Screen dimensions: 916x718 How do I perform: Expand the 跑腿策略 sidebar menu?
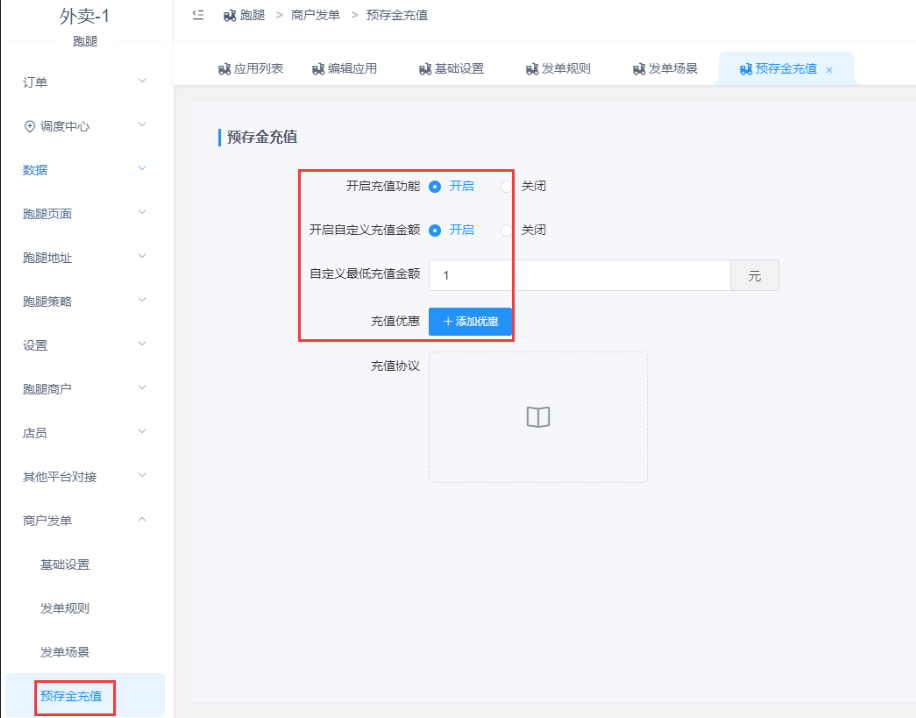85,301
